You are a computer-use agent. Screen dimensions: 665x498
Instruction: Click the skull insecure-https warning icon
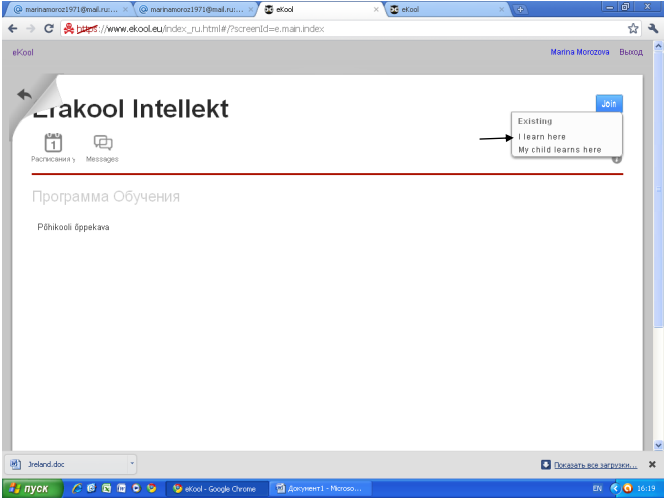point(69,28)
